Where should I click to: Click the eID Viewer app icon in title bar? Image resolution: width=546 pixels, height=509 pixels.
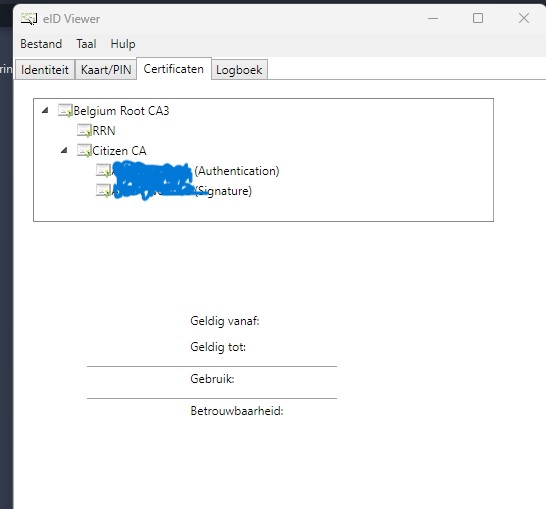[29, 19]
